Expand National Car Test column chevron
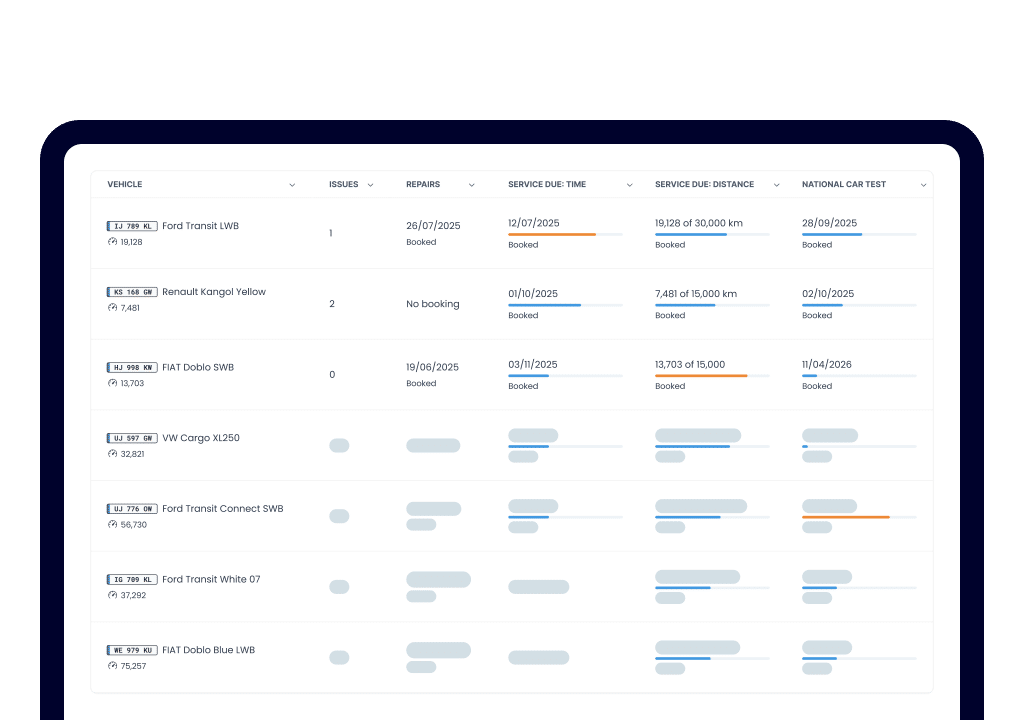 923,185
